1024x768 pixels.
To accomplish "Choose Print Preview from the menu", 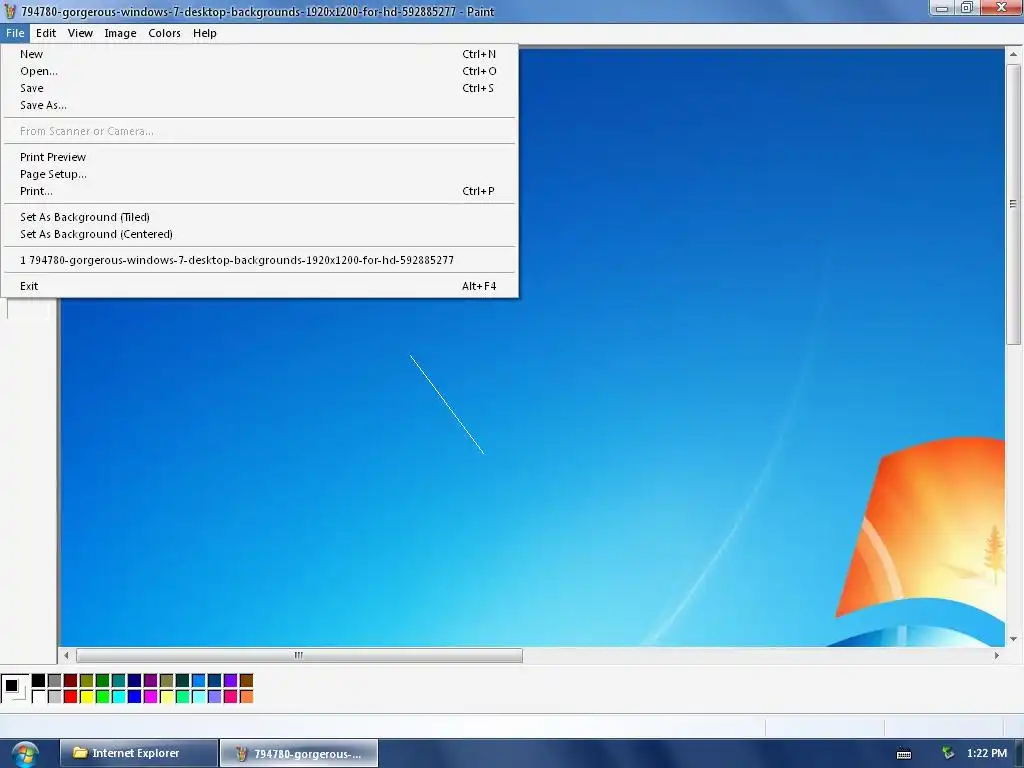I will (259, 157).
